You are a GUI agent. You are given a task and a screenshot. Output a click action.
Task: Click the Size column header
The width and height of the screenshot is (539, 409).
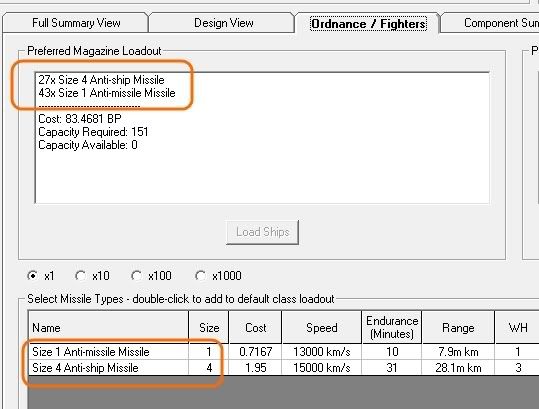[x=209, y=328]
